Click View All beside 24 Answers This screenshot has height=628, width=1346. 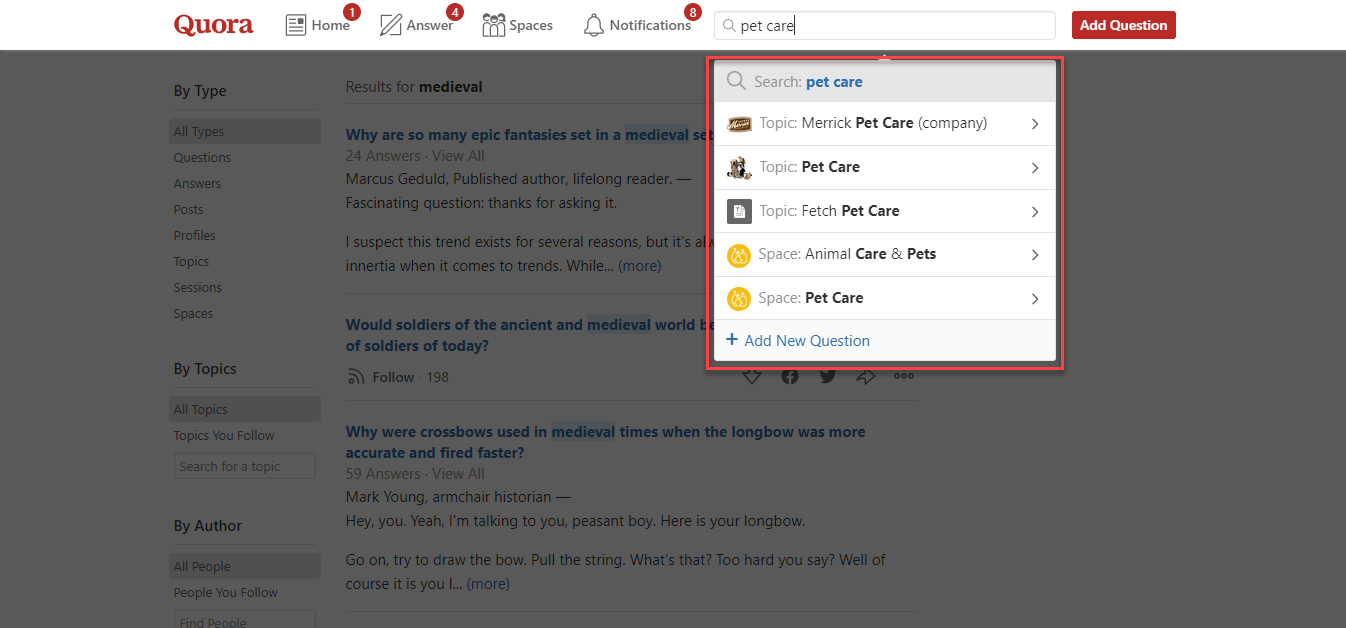458,155
